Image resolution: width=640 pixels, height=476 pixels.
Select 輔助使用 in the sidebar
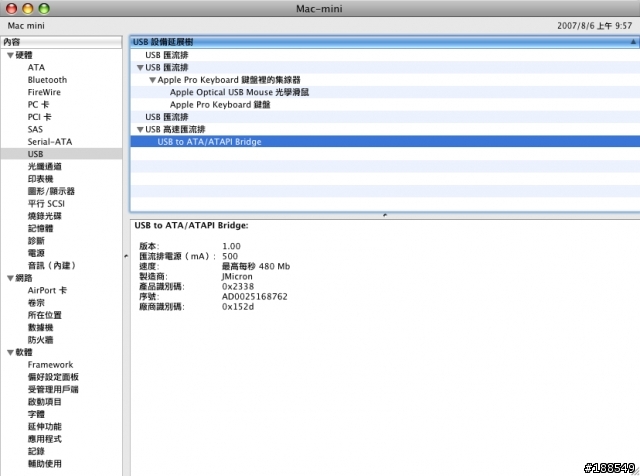point(45,464)
